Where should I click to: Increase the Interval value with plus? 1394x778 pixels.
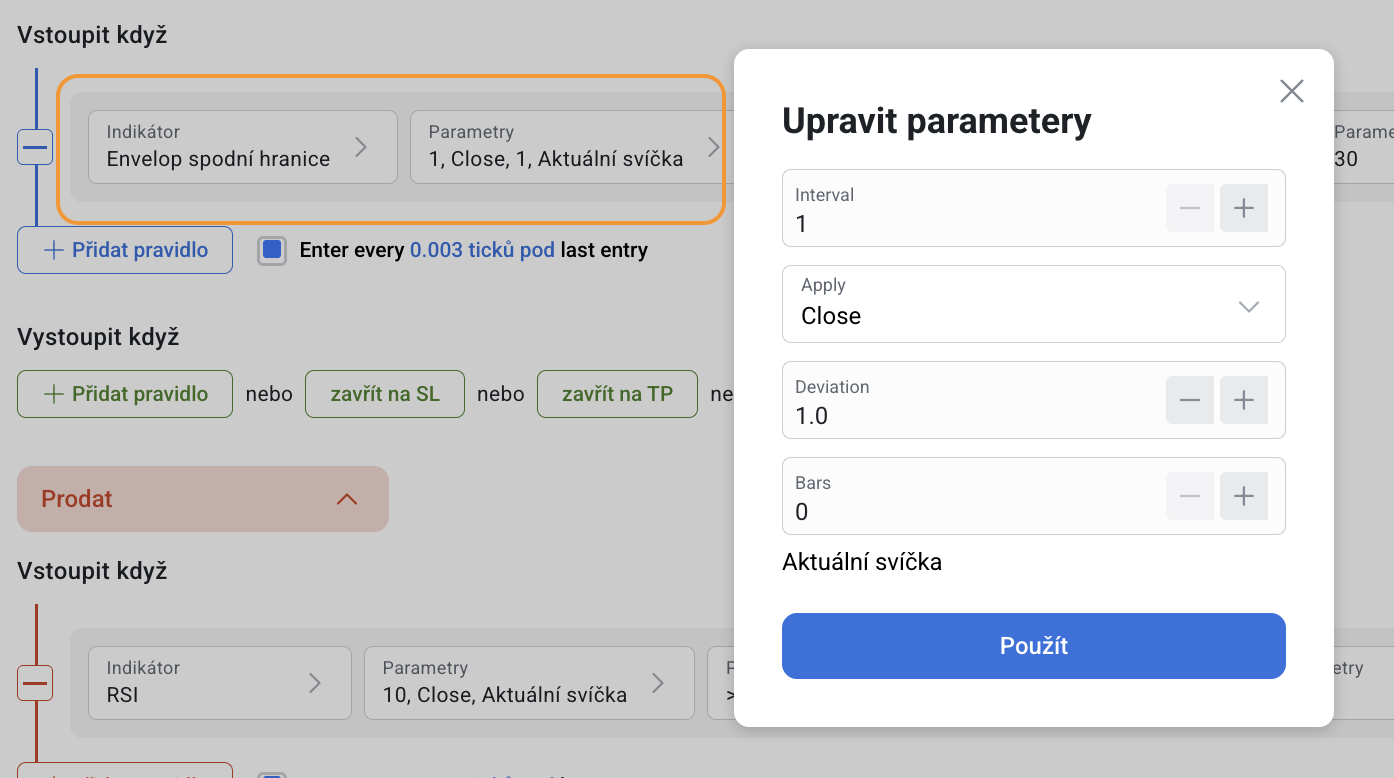(x=1243, y=208)
